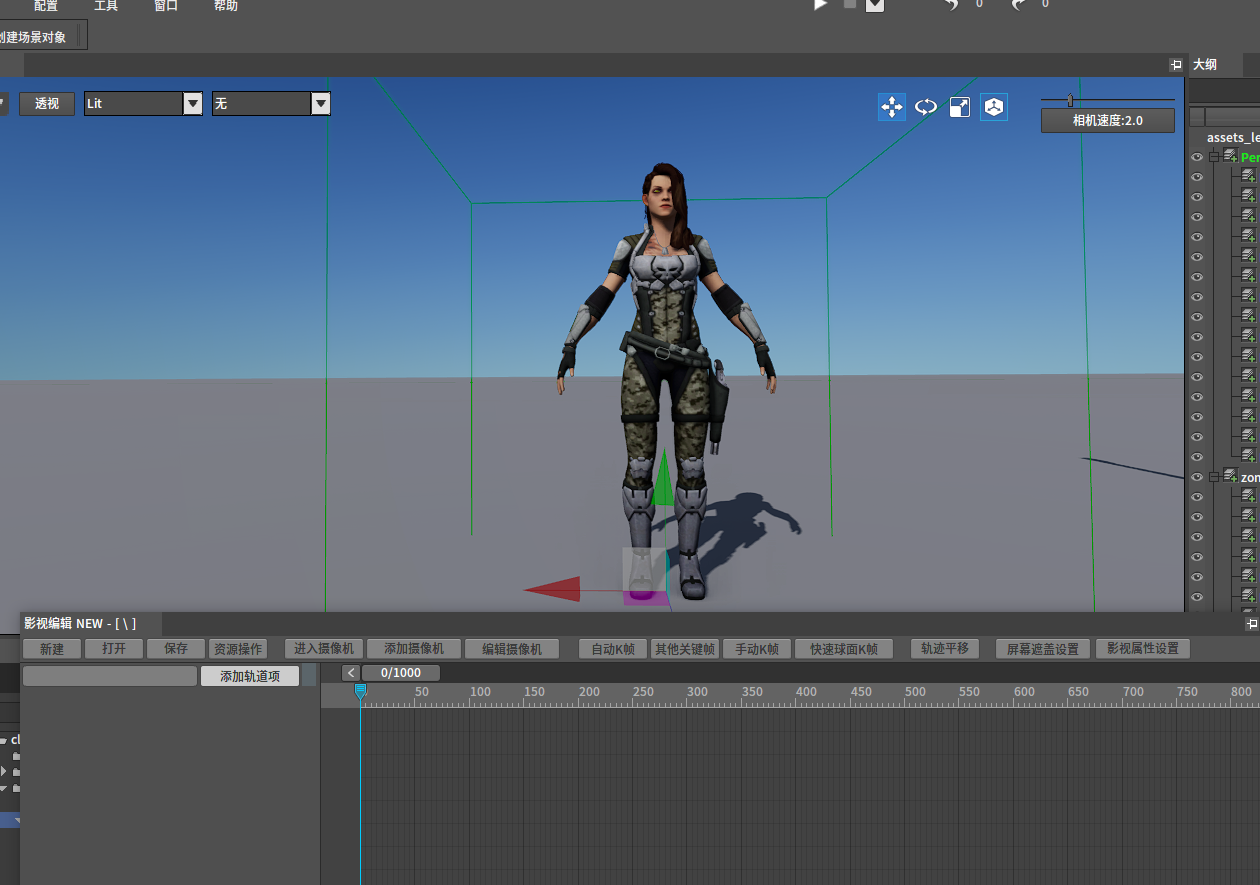Collapse the Per tree node in outline
The image size is (1260, 885).
(x=1214, y=157)
